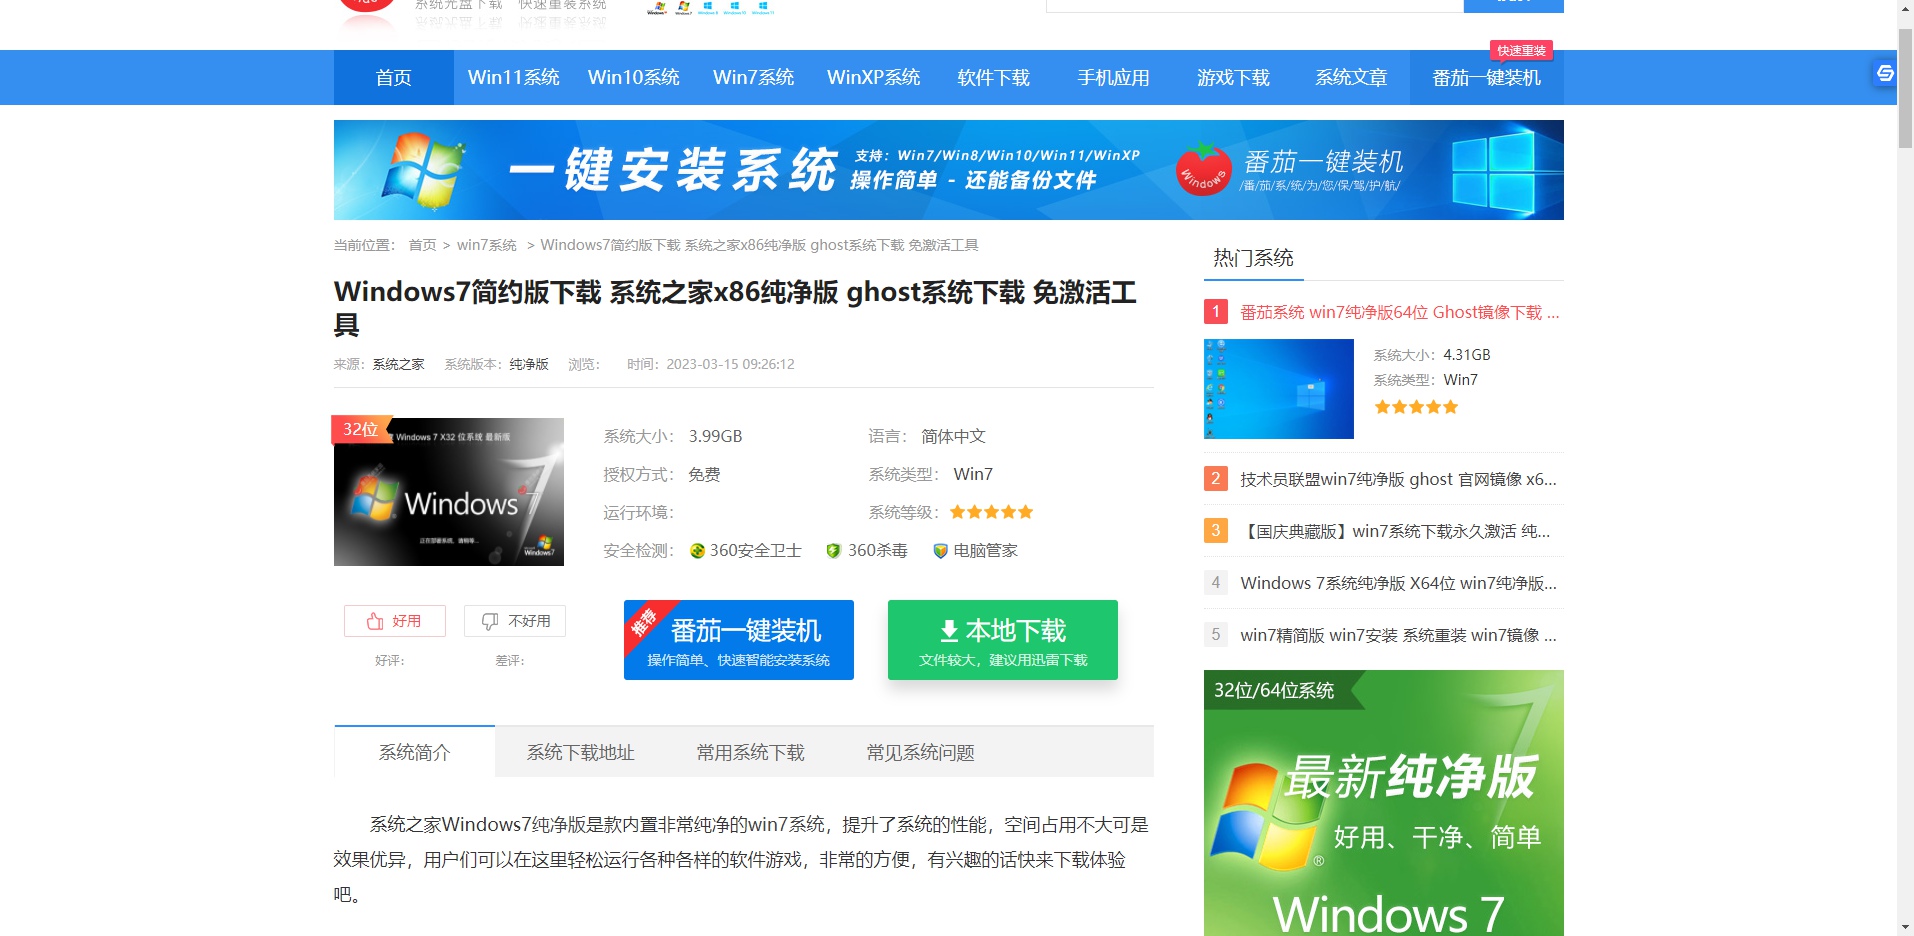Click the 系统之家 source text

point(399,364)
